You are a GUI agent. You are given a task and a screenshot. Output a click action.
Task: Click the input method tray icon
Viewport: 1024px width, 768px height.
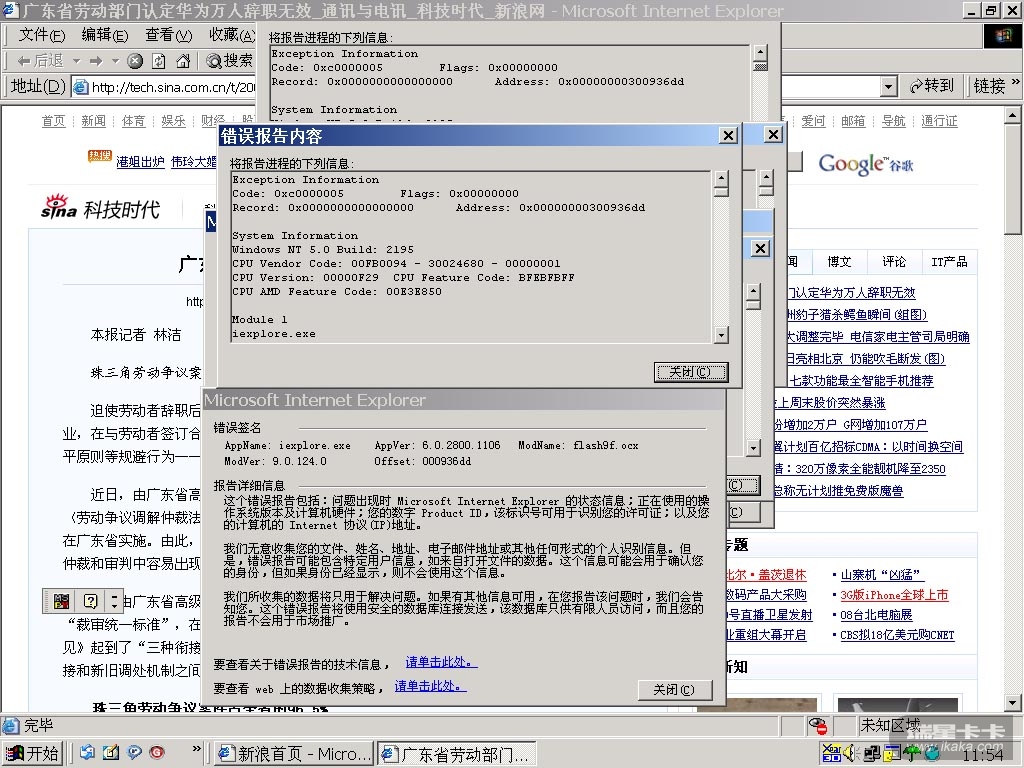831,754
